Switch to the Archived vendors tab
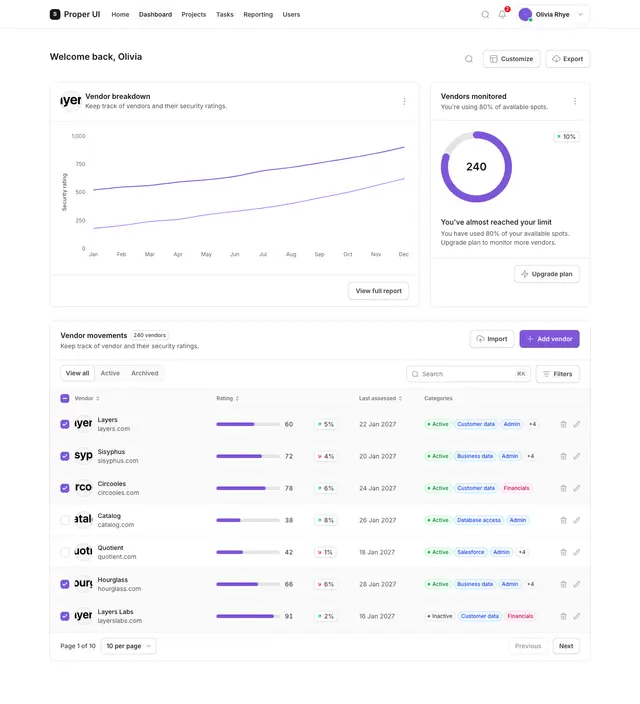 coord(145,373)
